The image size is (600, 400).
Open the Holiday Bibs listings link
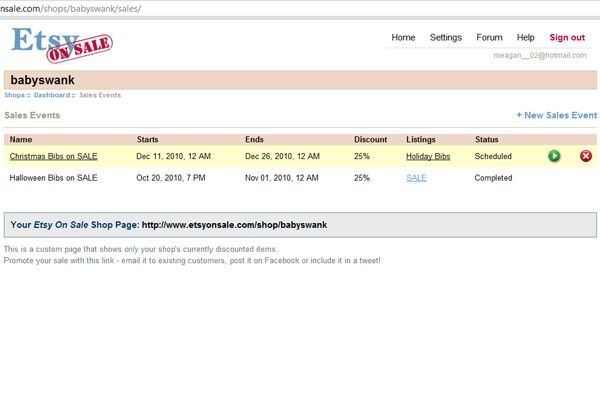[x=428, y=156]
